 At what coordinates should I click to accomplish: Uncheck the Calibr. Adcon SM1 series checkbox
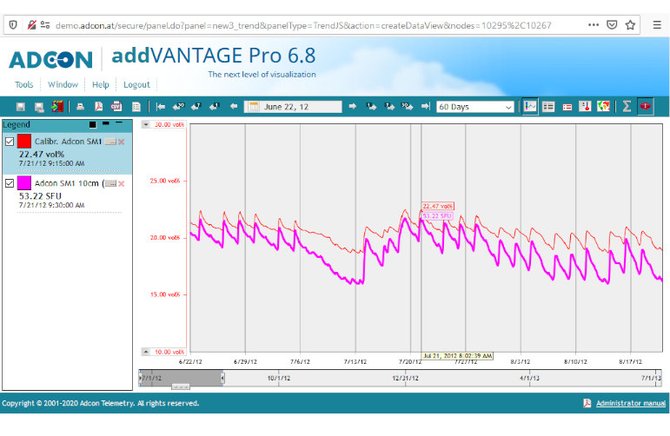coord(10,143)
